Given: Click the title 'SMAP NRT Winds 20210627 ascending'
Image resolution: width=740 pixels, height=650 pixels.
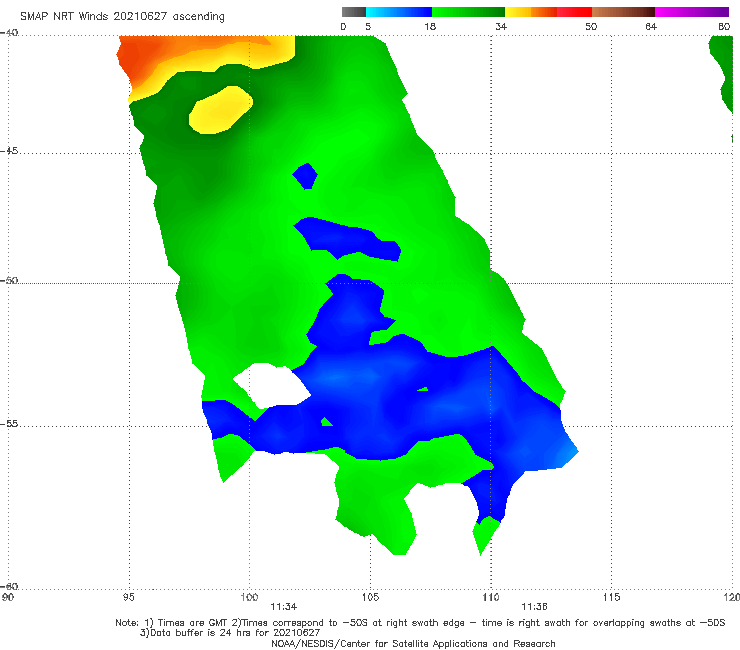Looking at the screenshot, I should click(x=122, y=16).
